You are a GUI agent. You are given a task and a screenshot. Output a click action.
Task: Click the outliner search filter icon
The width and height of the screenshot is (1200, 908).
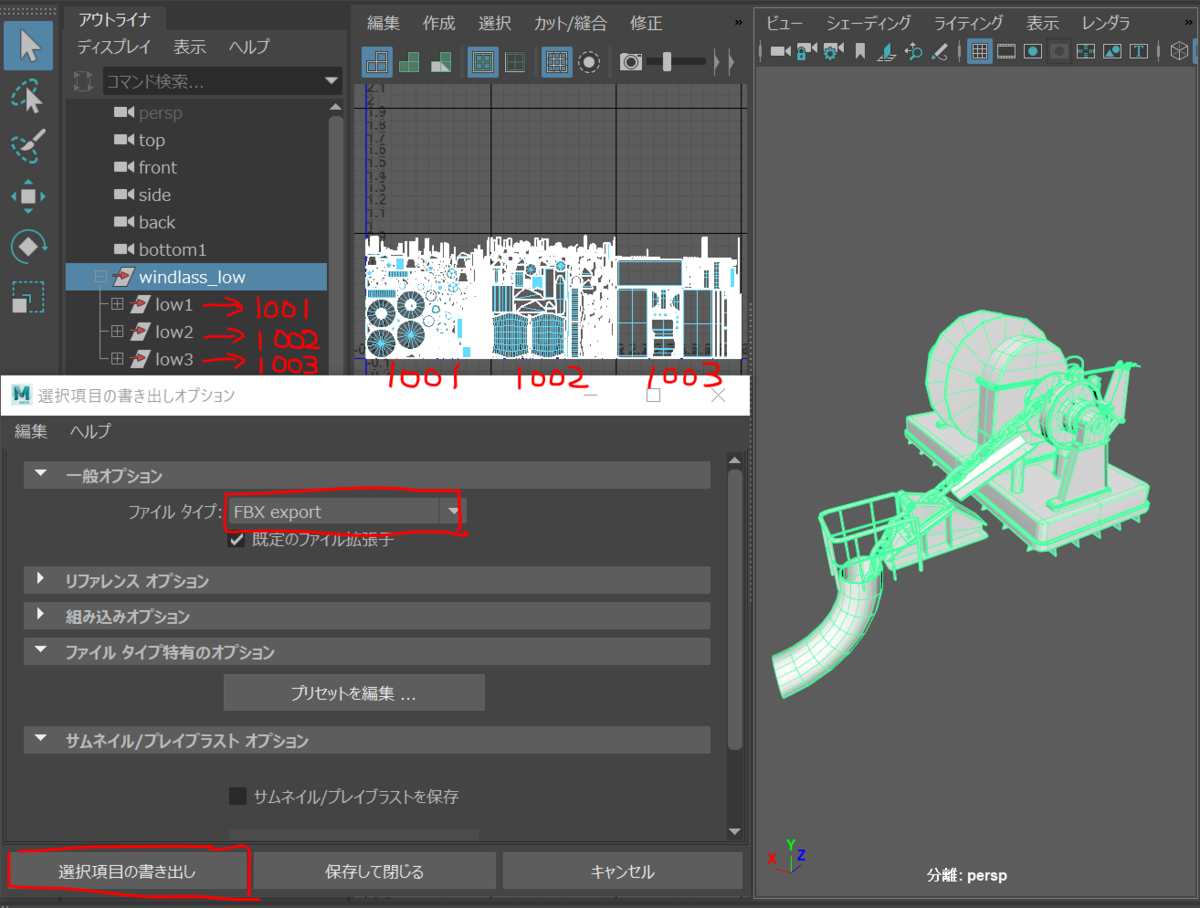coord(84,80)
